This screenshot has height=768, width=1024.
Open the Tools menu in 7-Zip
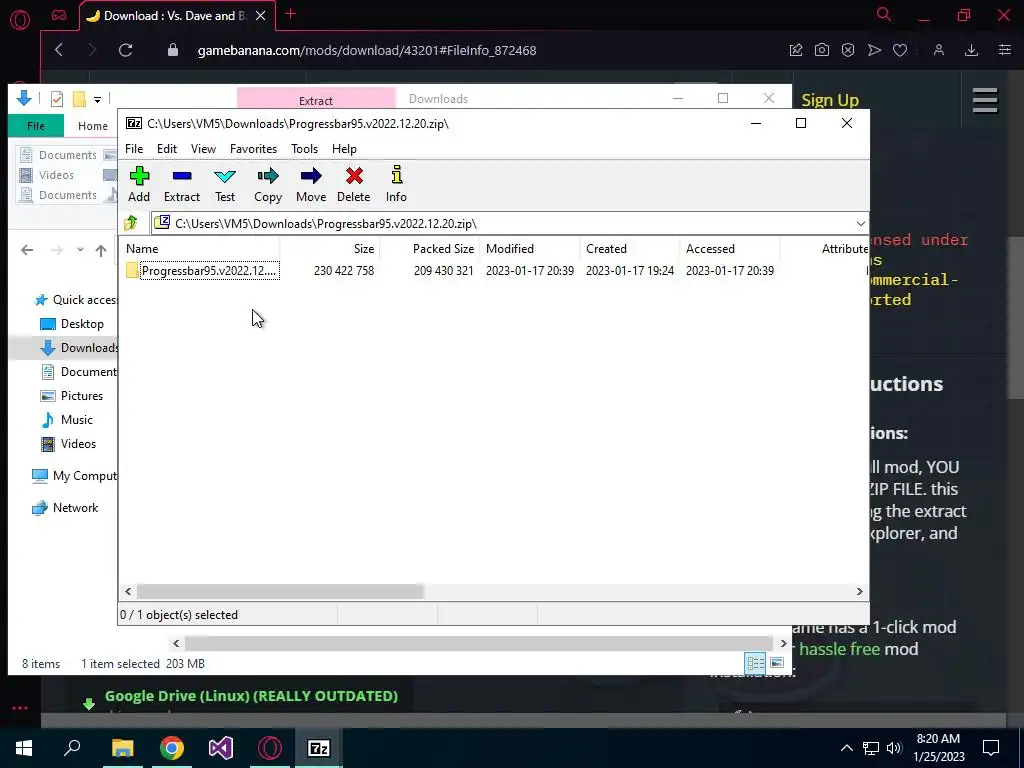coord(304,149)
